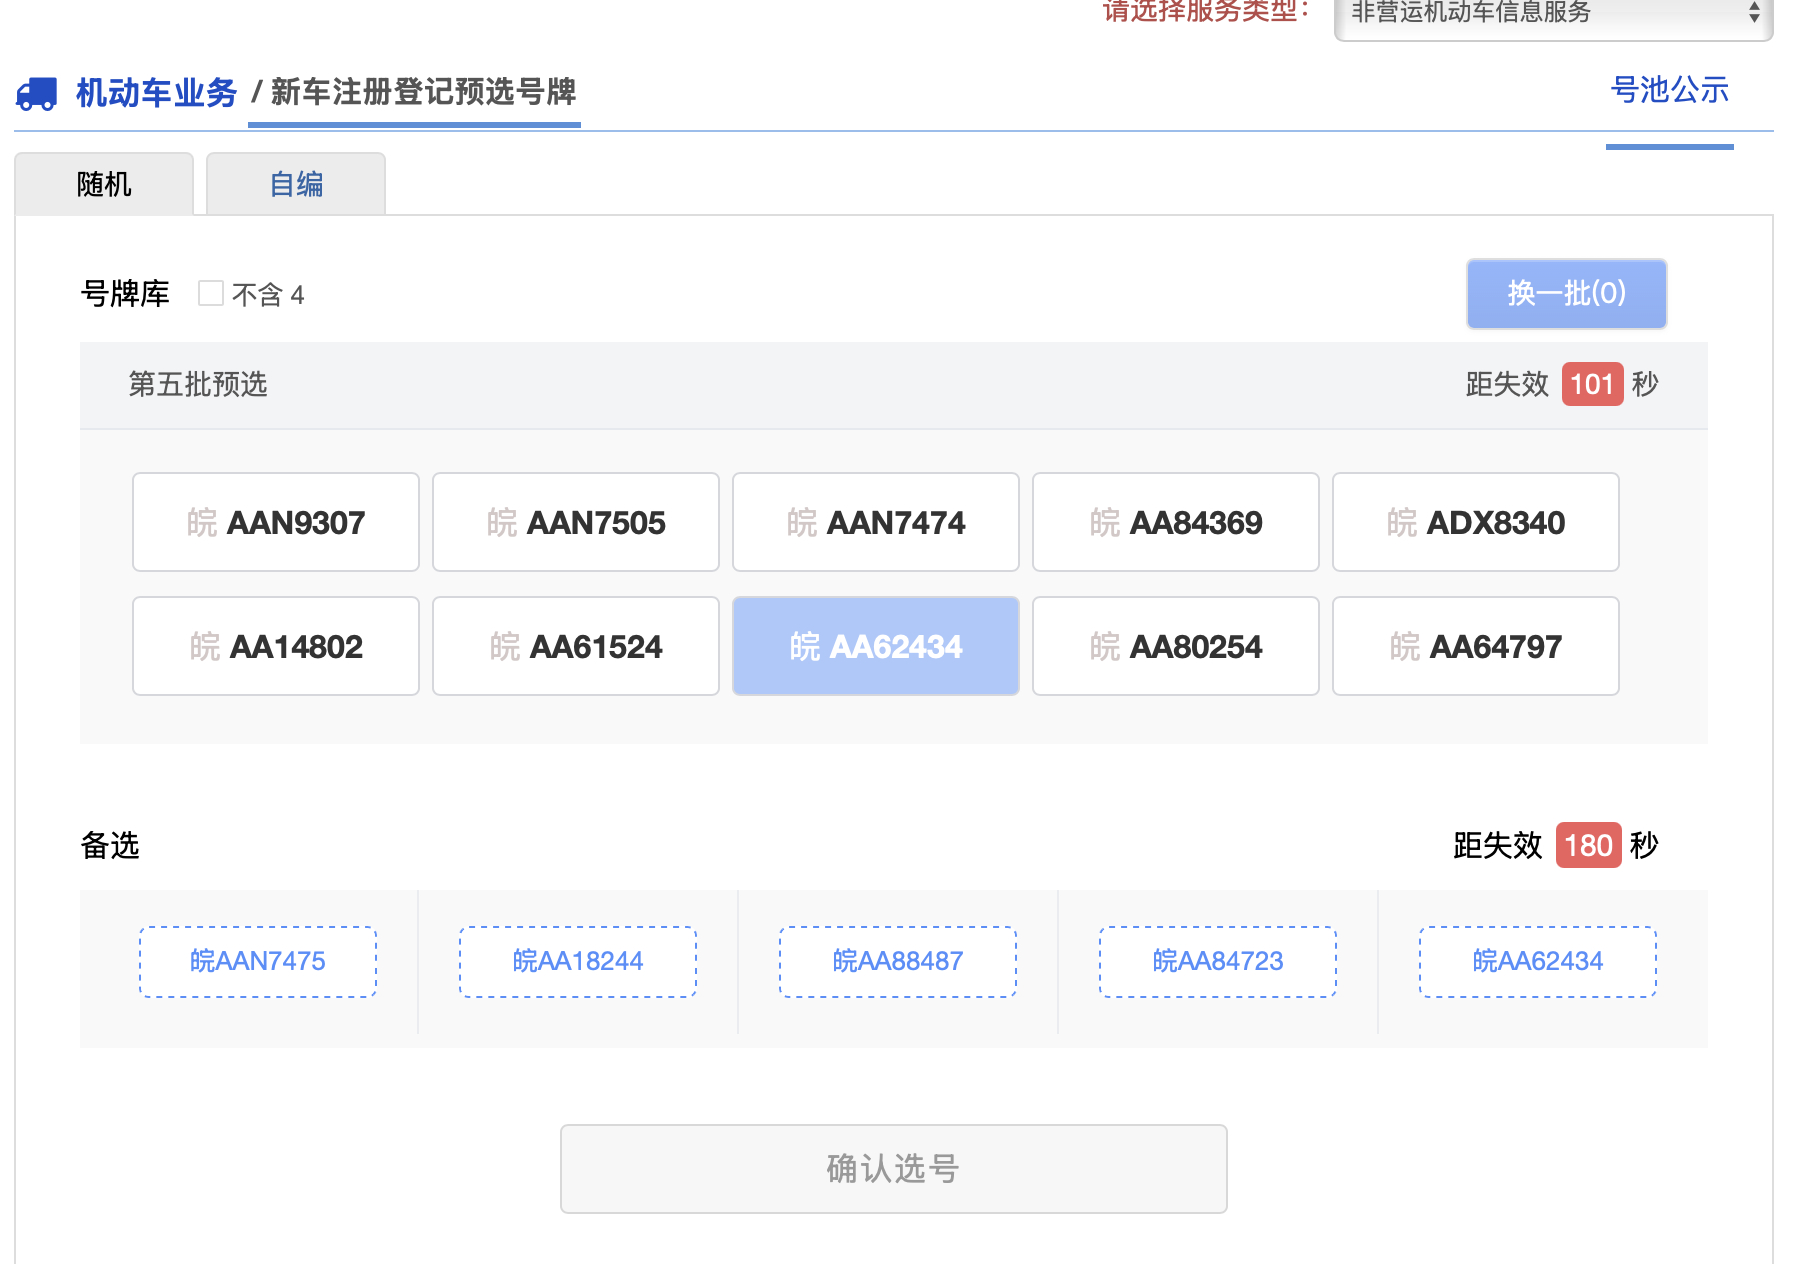
Task: Click the 换一批(0) button
Action: coord(1566,293)
